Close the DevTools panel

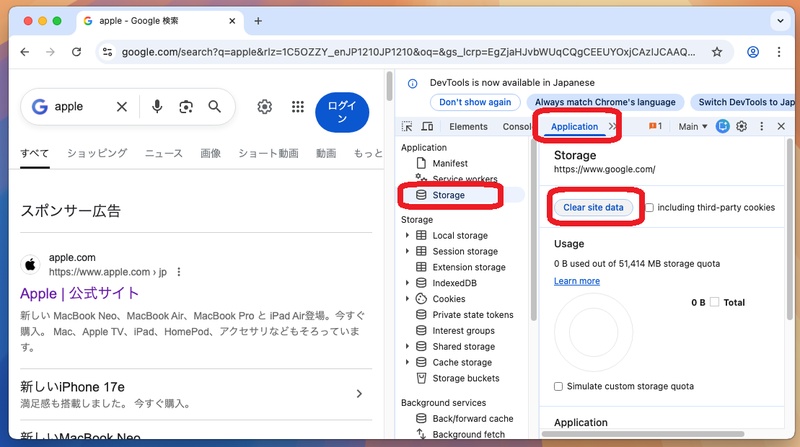click(x=781, y=127)
